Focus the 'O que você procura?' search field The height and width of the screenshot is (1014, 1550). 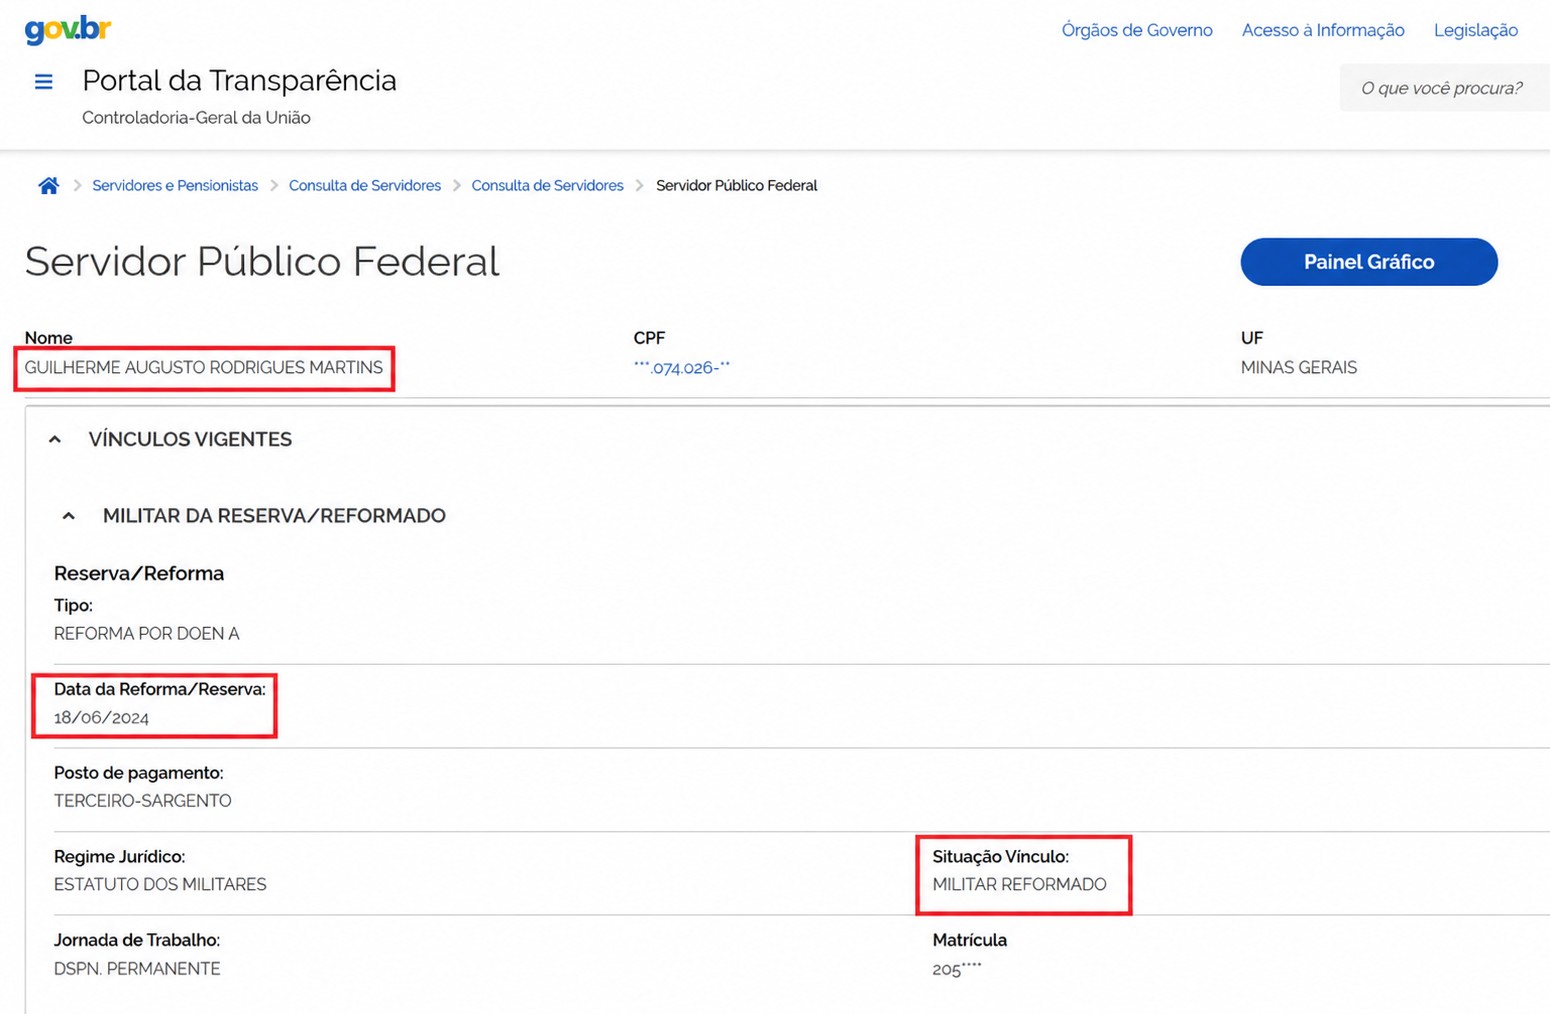pos(1445,88)
